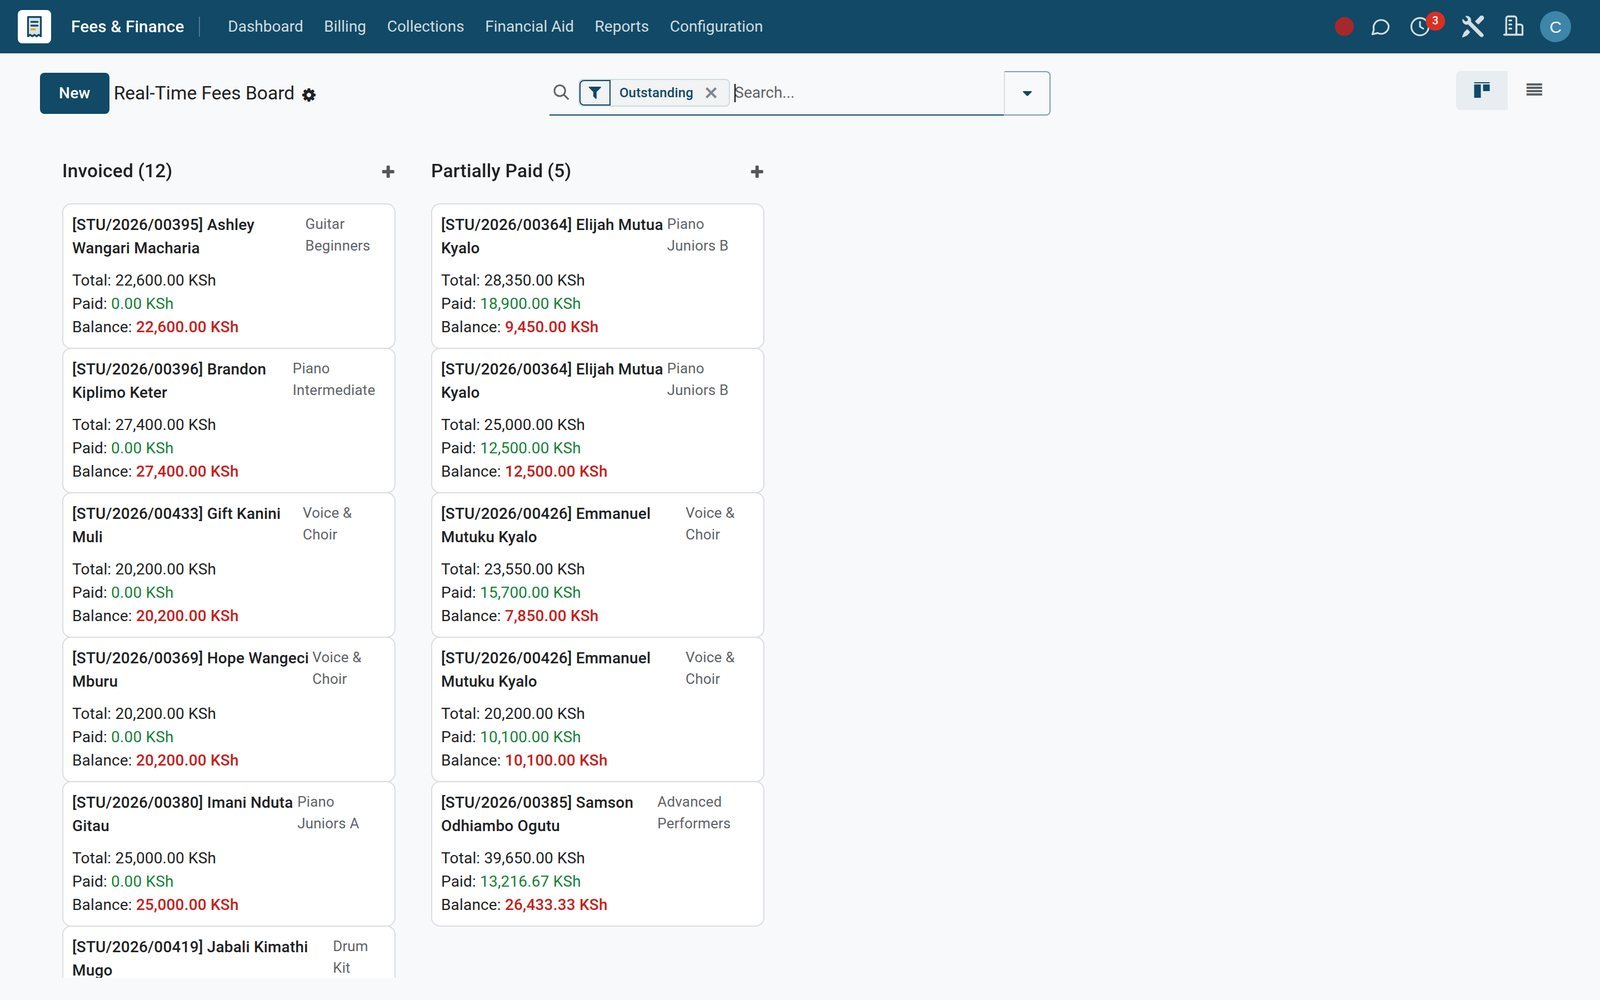Image resolution: width=1600 pixels, height=1000 pixels.
Task: Click the New button
Action: tap(74, 93)
